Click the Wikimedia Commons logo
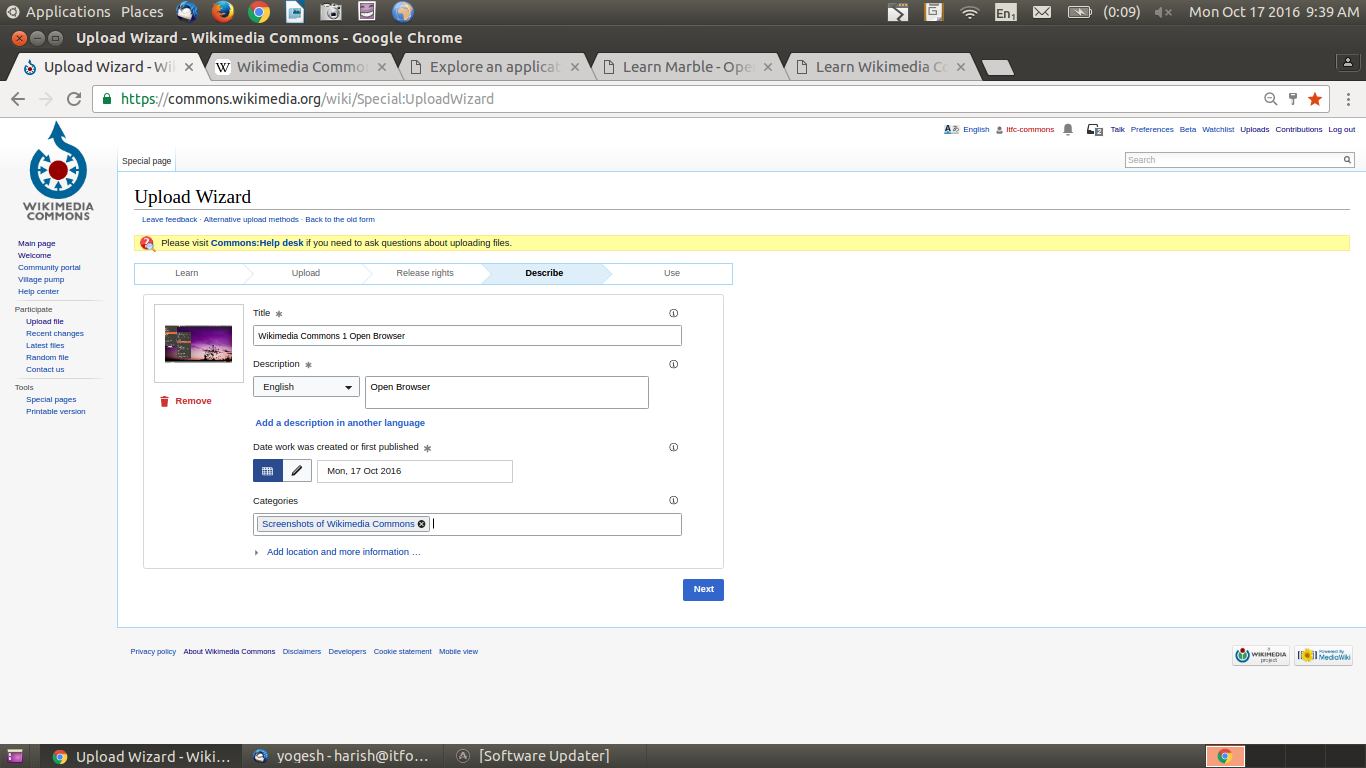This screenshot has height=768, width=1366. click(58, 171)
